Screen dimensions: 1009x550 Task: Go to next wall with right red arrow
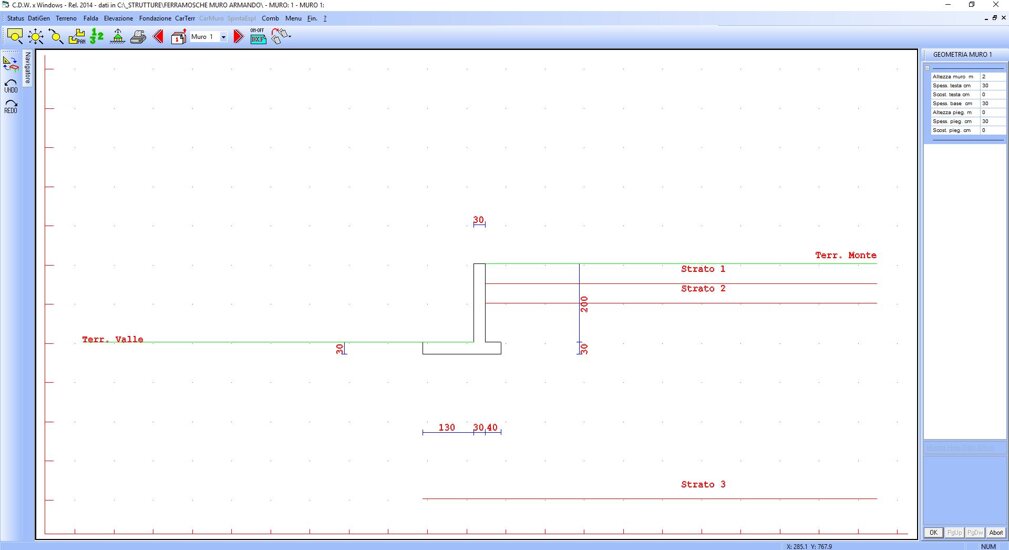pyautogui.click(x=238, y=36)
